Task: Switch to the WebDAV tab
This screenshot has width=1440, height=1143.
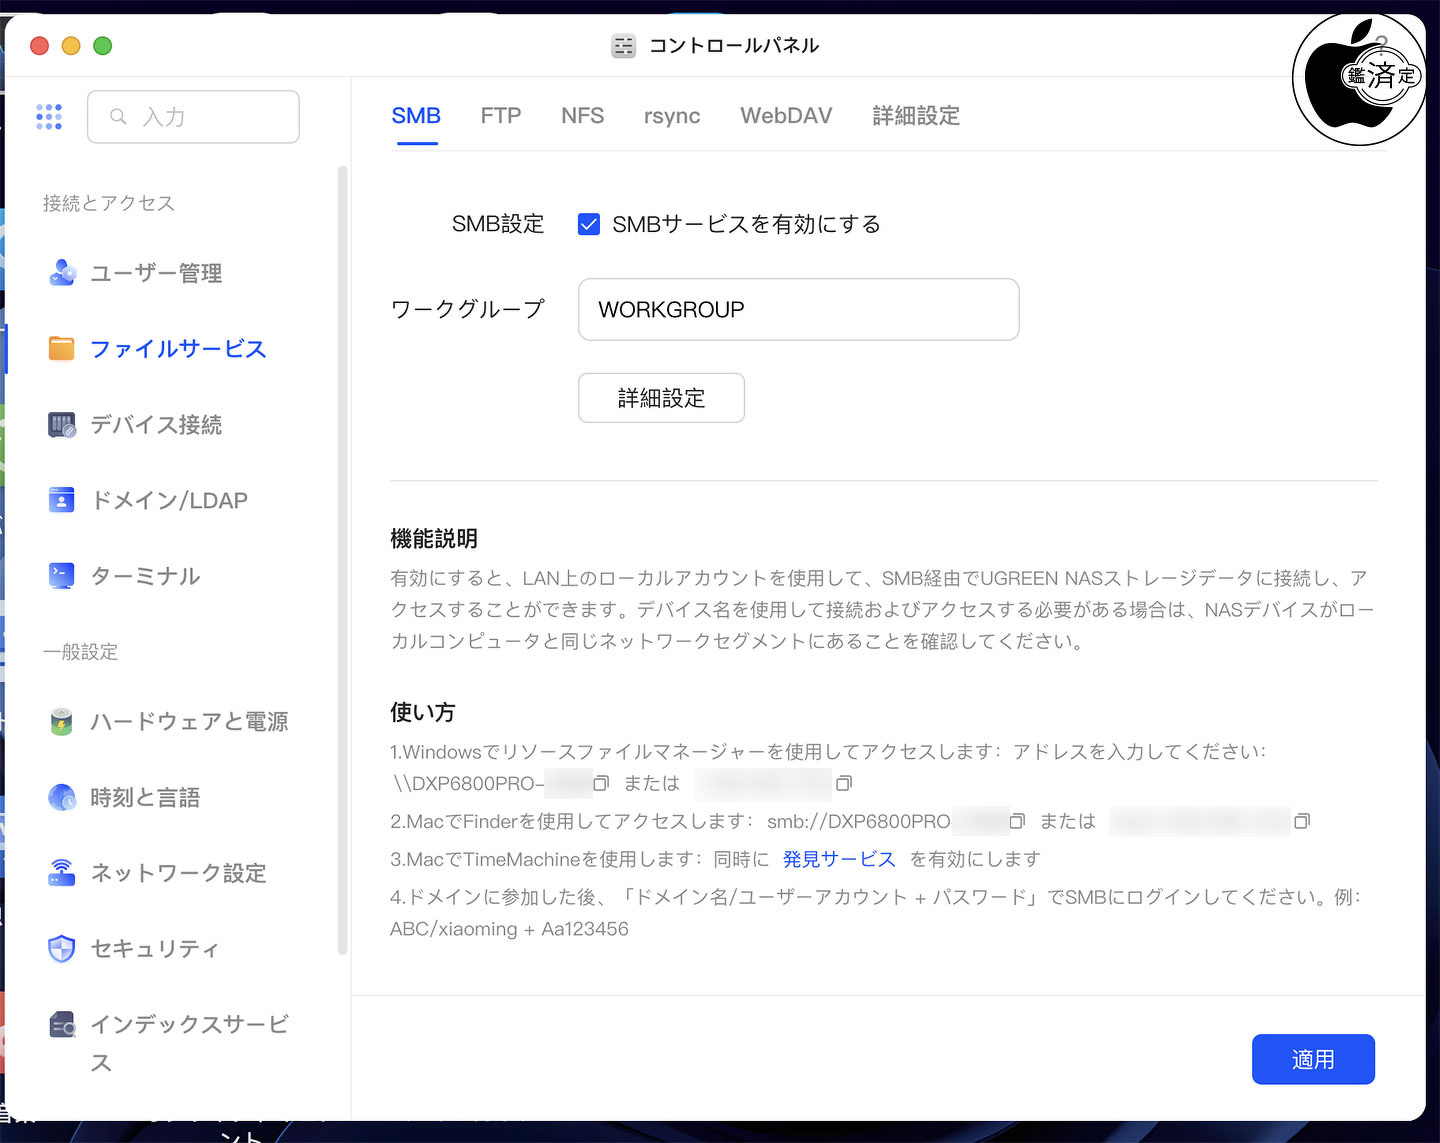Action: (786, 116)
